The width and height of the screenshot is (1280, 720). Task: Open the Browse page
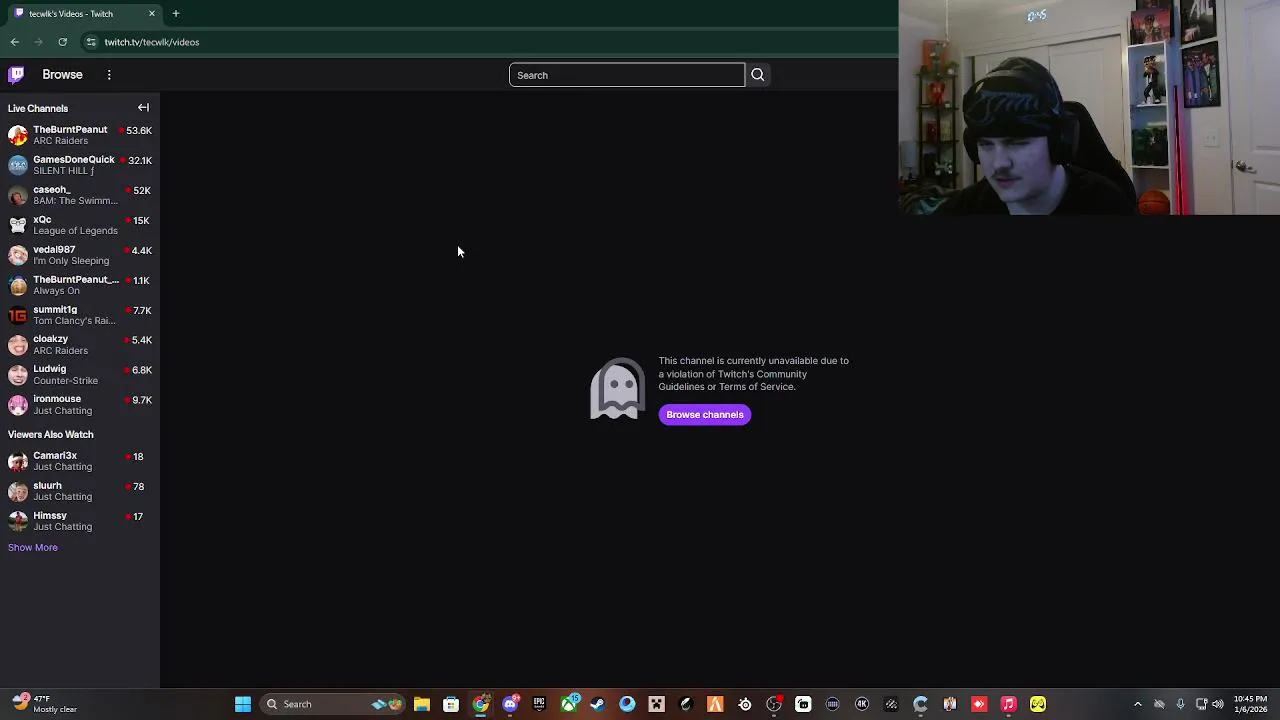coord(62,74)
